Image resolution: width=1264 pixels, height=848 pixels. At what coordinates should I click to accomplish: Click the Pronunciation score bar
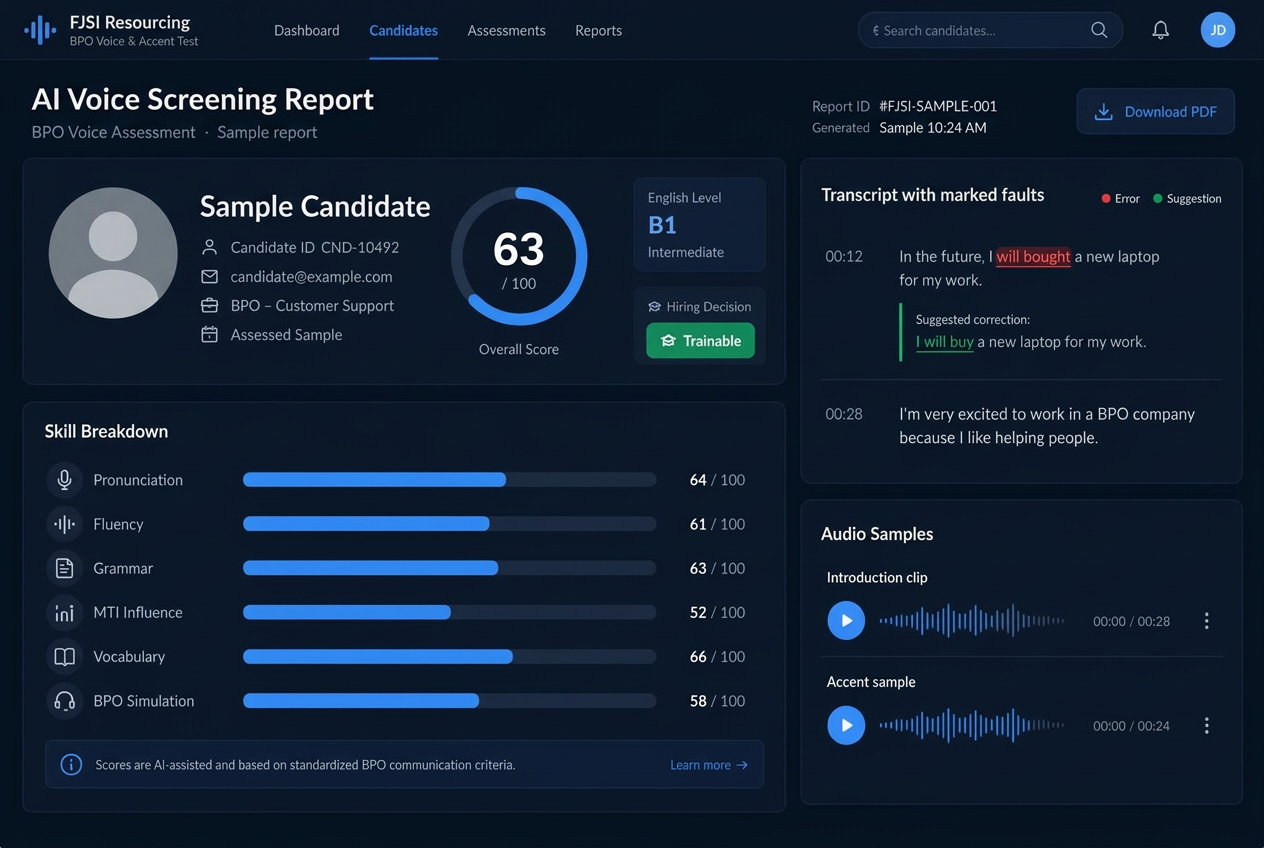449,480
